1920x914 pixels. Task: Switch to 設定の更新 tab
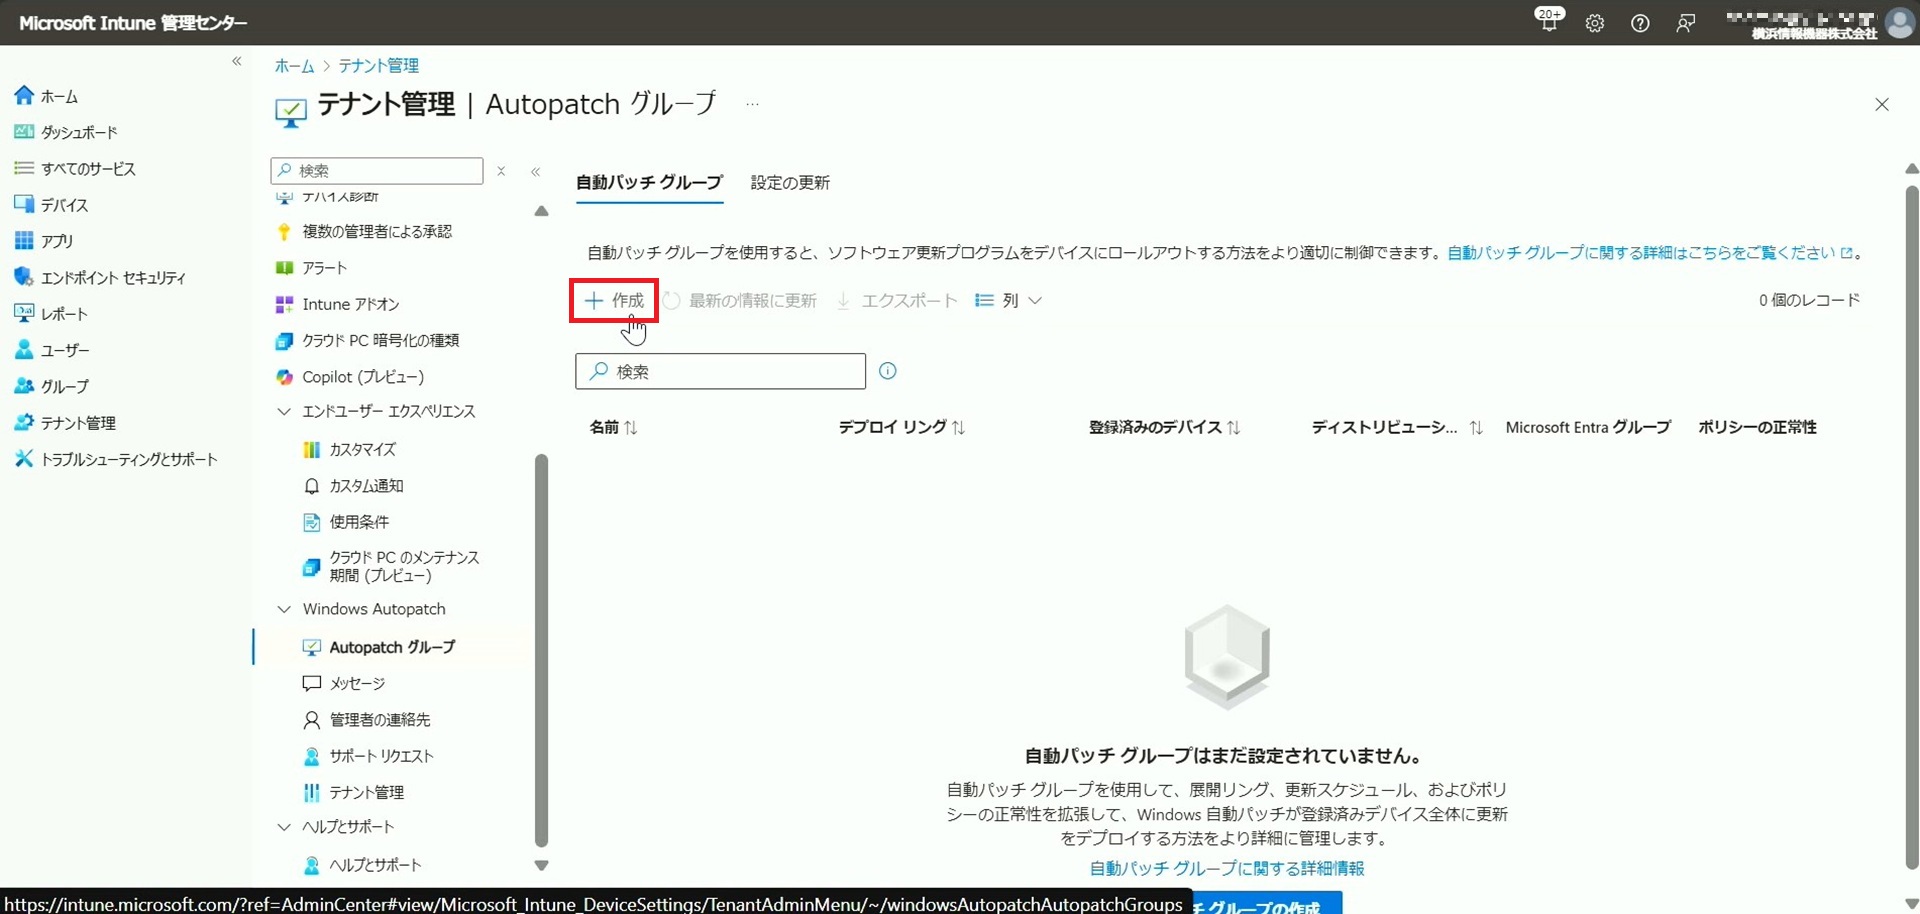(x=790, y=183)
